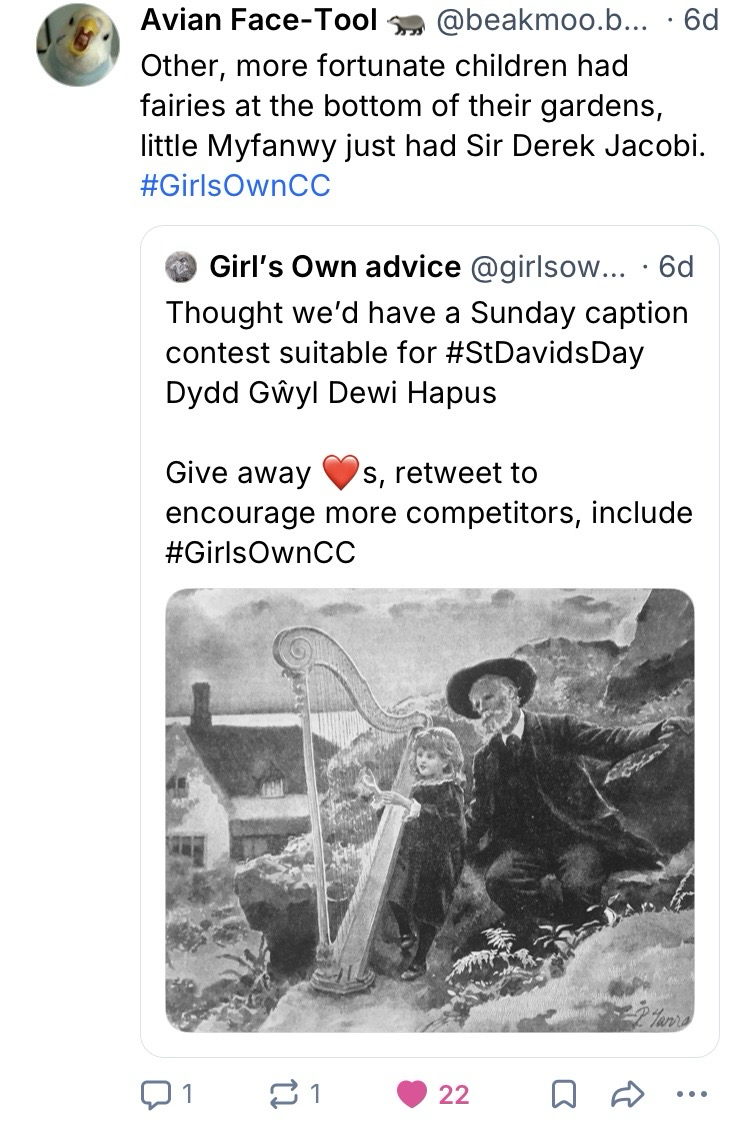750x1132 pixels.
Task: Open the Avian Face-Tool display name
Action: pyautogui.click(x=259, y=20)
